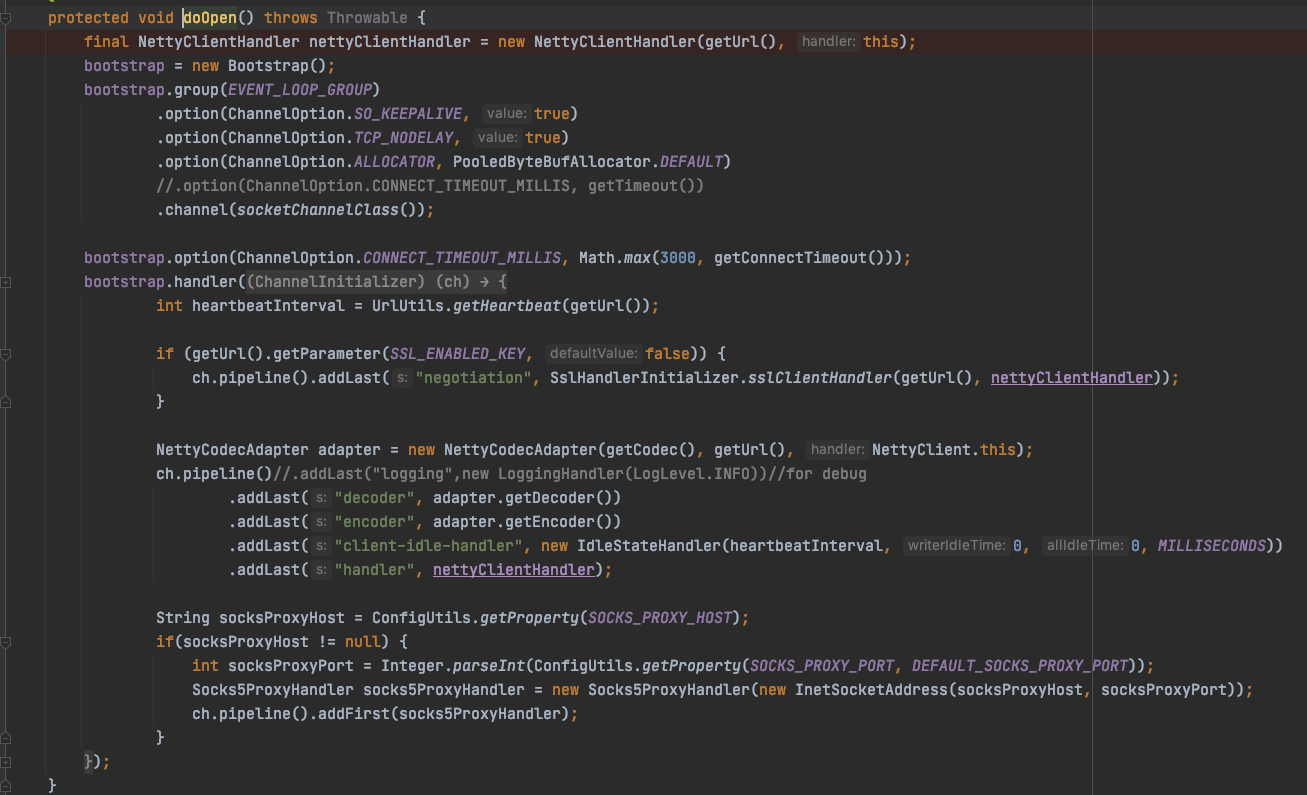The height and width of the screenshot is (795, 1307).
Task: Click EVENT_LOOP_GROUP constant
Action: pos(301,90)
